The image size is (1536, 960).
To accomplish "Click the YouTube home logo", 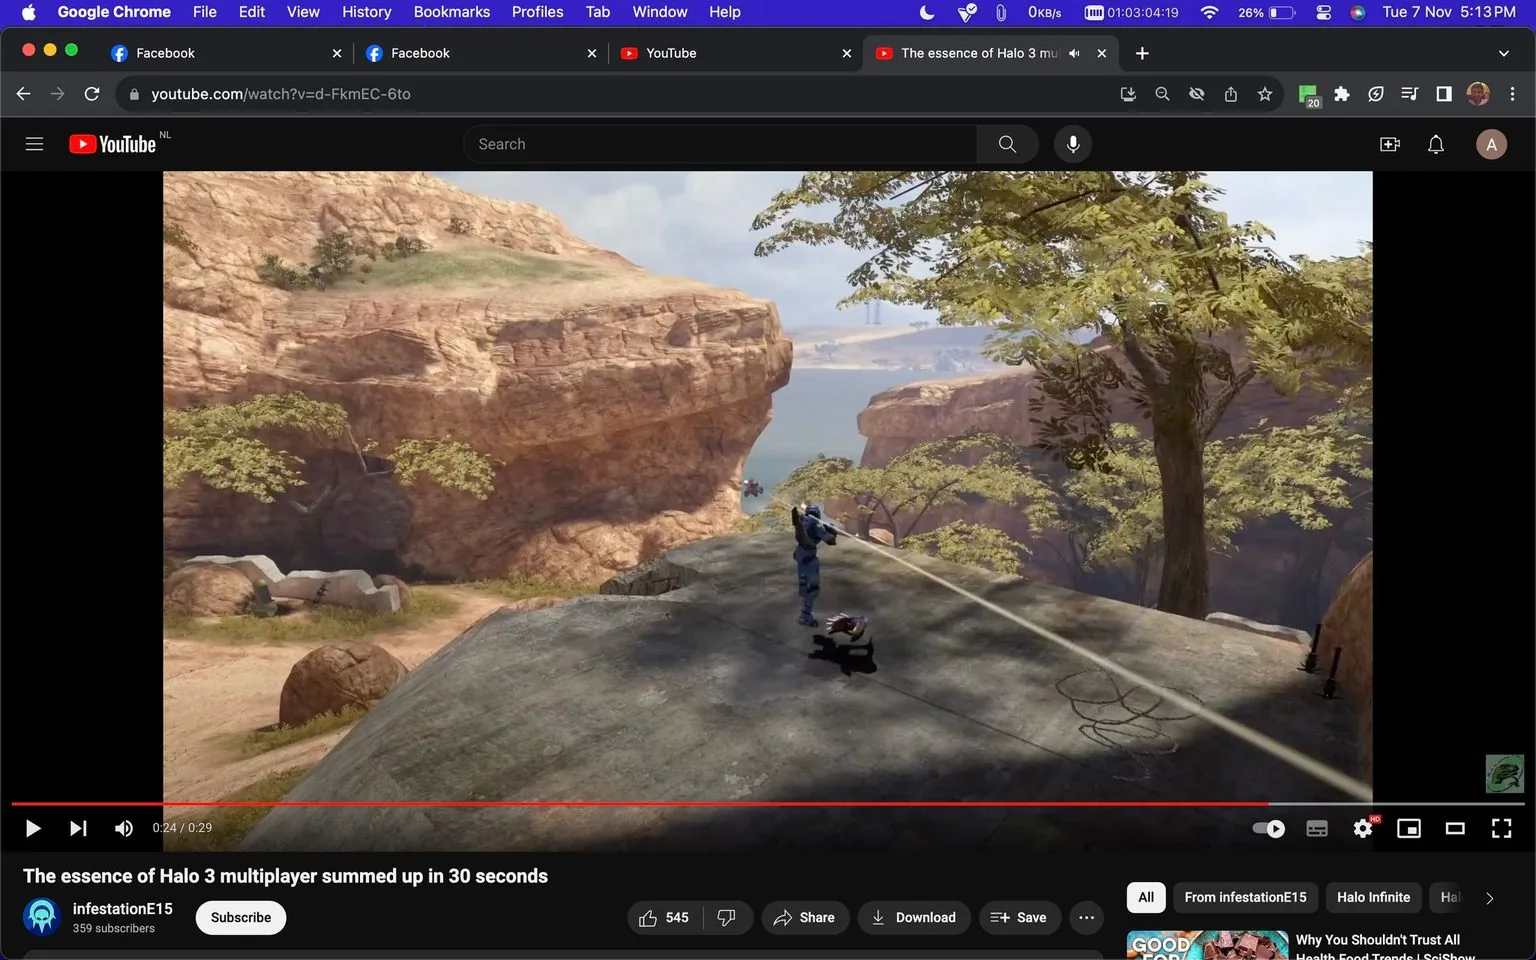I will (110, 143).
